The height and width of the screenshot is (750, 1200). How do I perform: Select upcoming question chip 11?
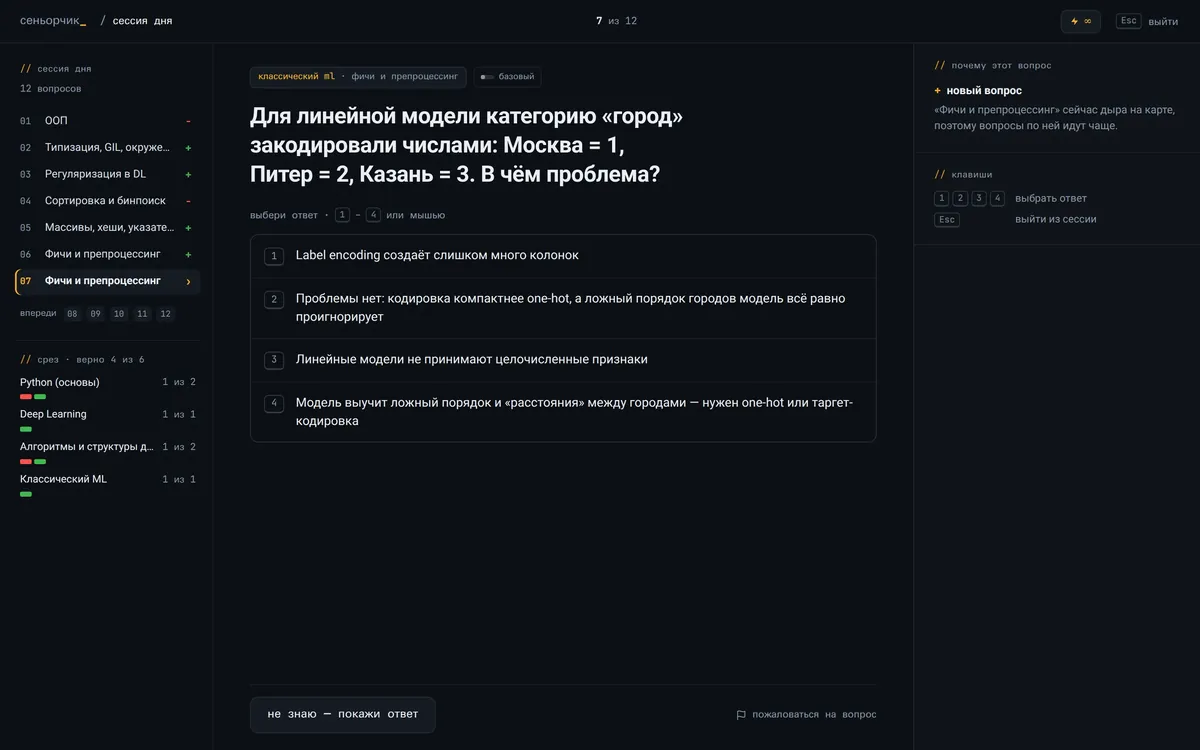coord(142,314)
